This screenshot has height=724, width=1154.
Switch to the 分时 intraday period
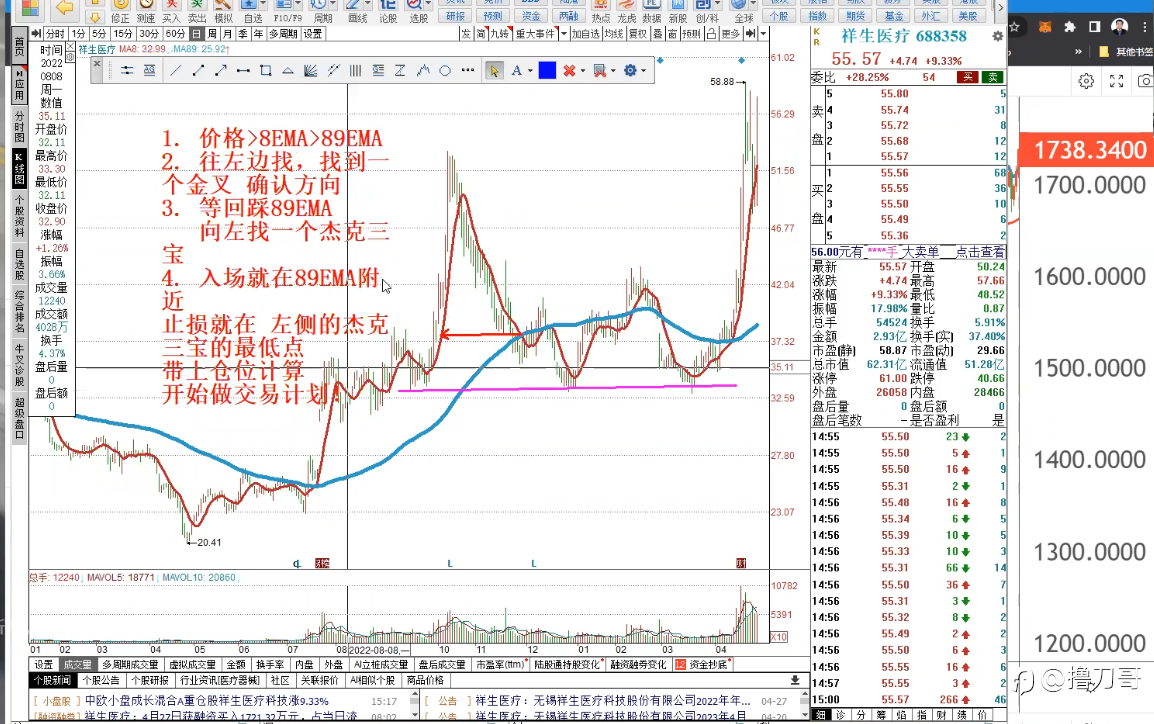click(55, 34)
